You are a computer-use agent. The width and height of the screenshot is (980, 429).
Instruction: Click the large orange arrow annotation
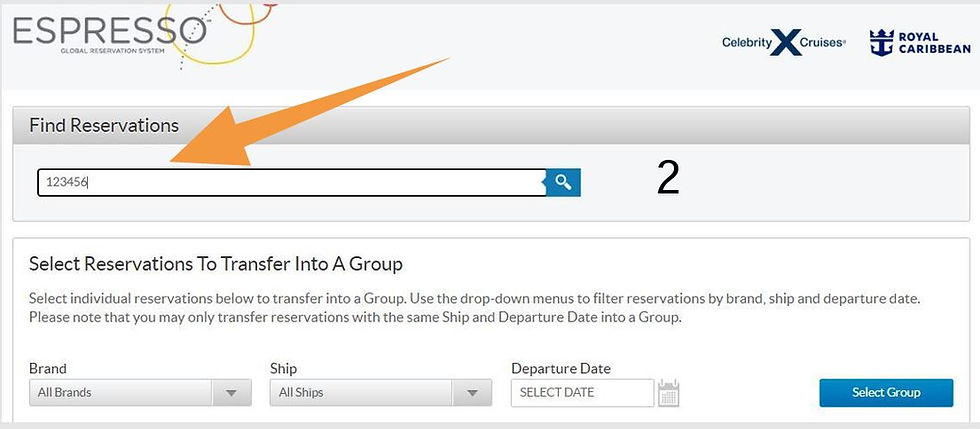pyautogui.click(x=300, y=110)
